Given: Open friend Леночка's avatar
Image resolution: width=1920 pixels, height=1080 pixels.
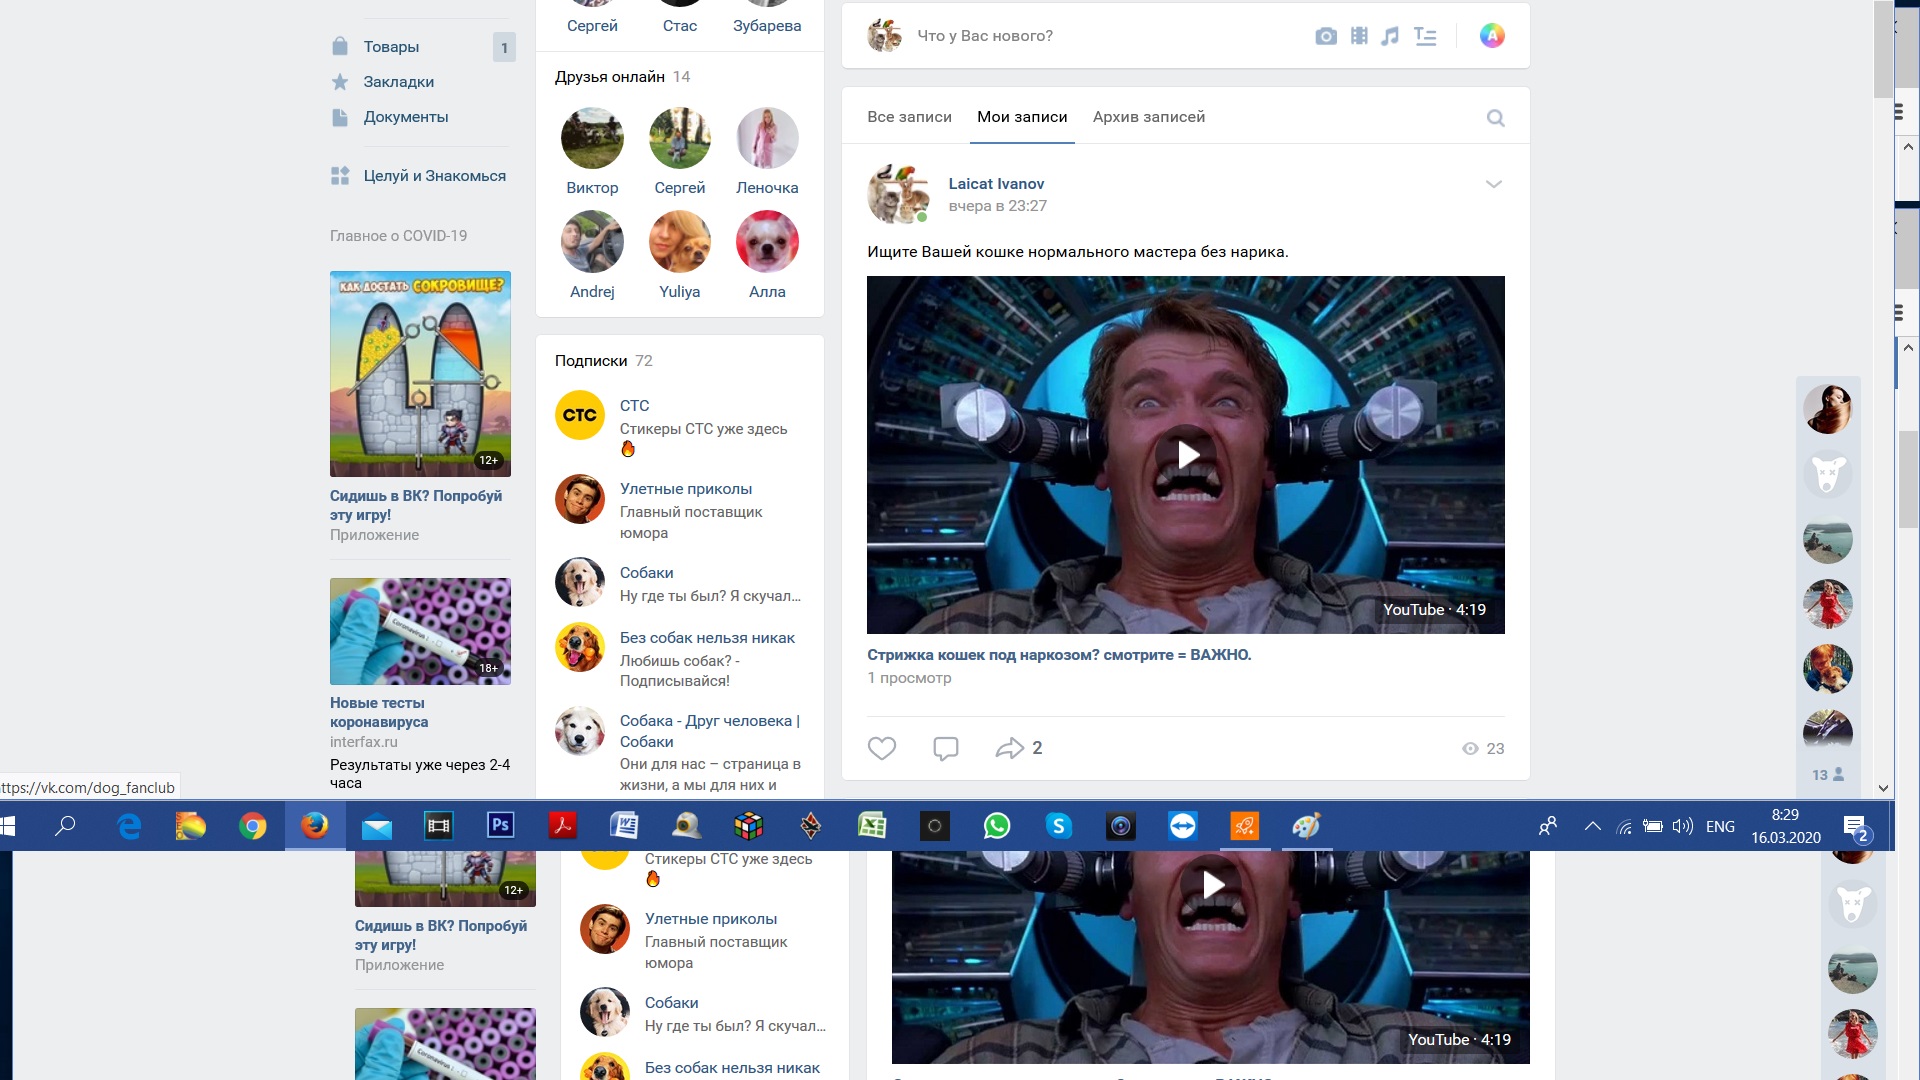Looking at the screenshot, I should (767, 138).
